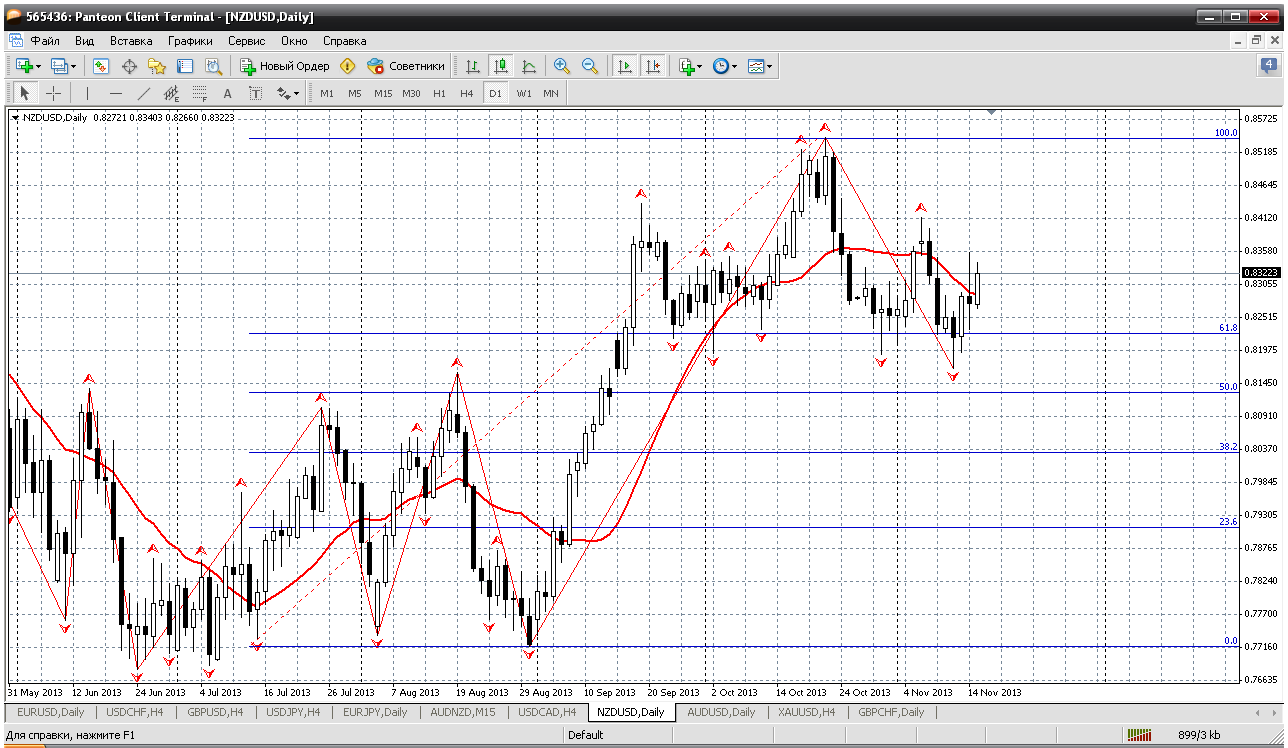The image size is (1288, 748).
Task: Open the Indicators list dropdown
Action: coord(690,66)
